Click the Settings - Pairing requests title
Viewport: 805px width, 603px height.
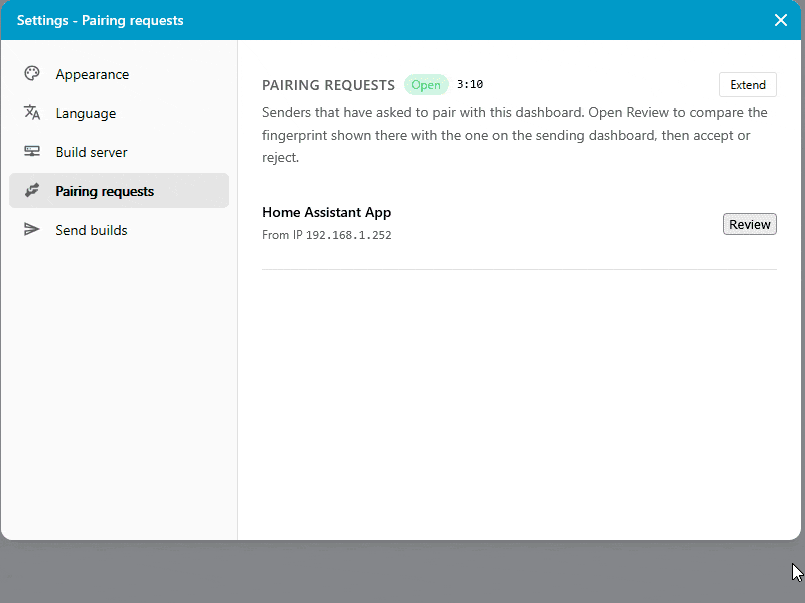coord(100,21)
